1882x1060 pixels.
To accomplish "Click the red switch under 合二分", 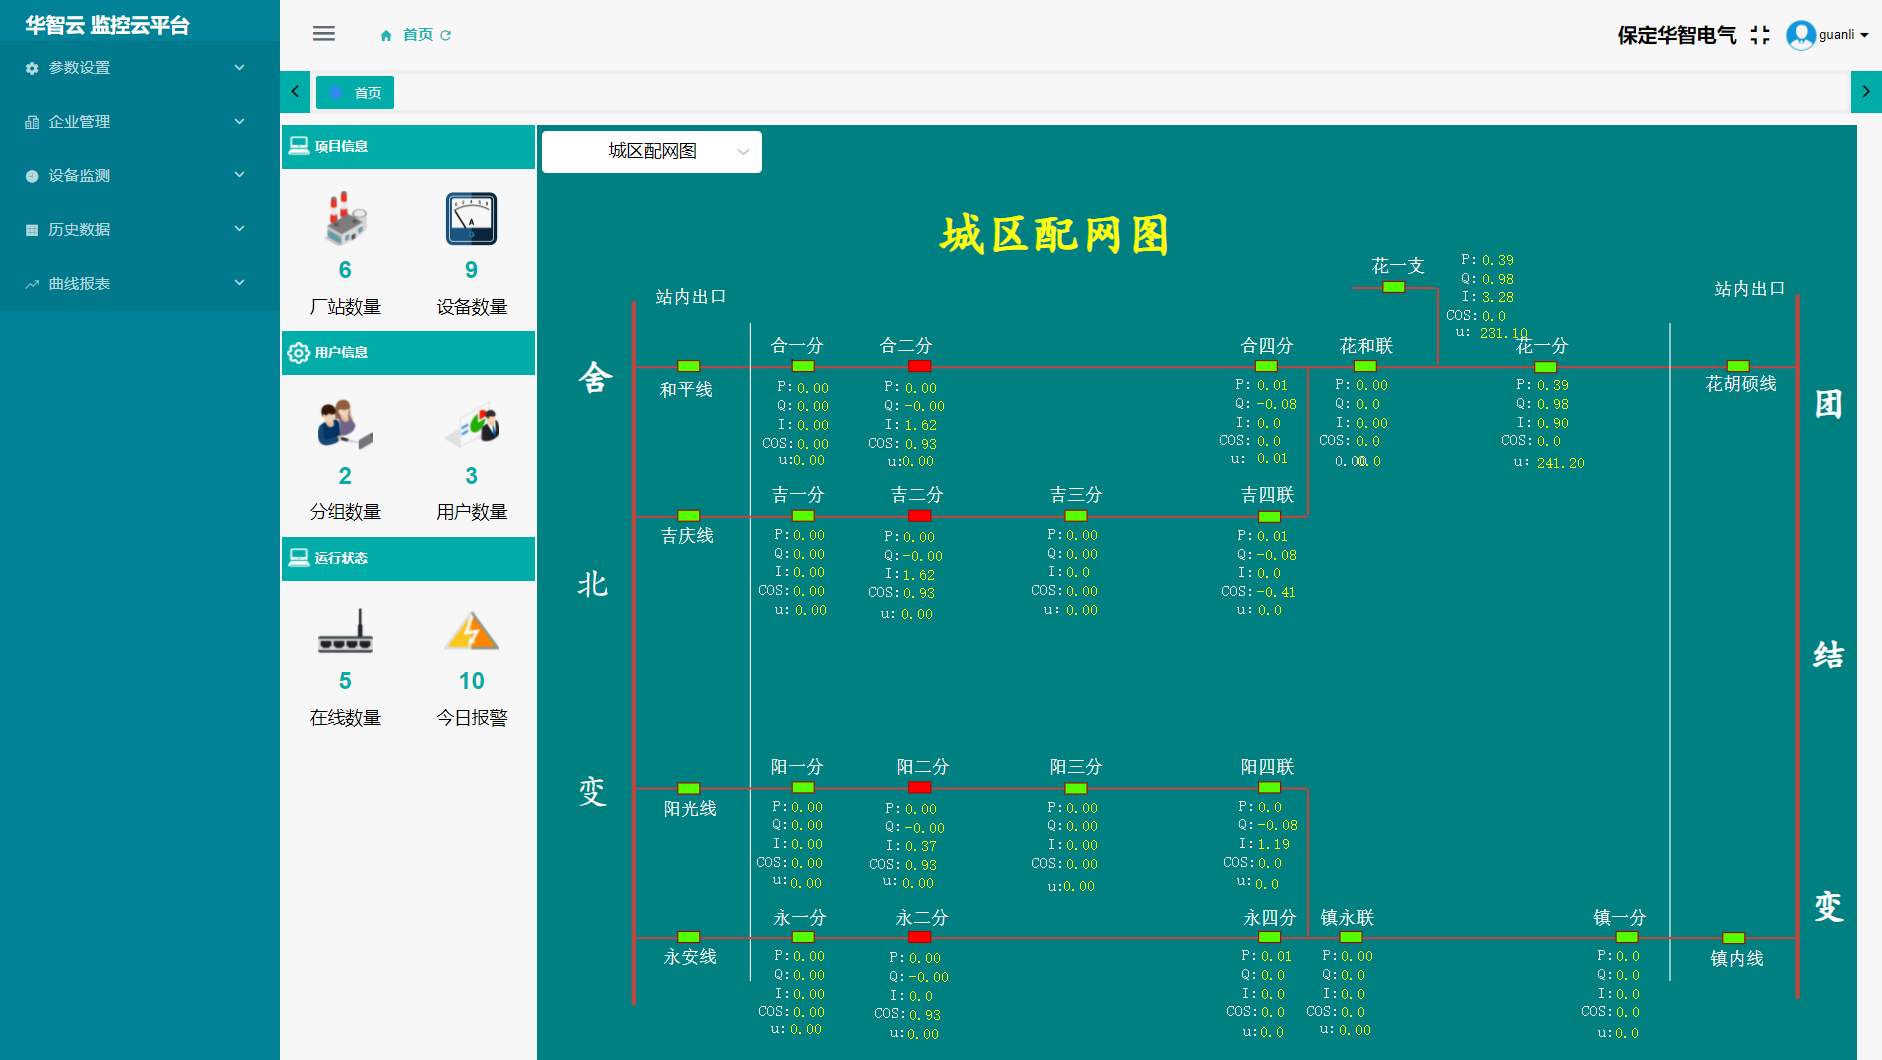I will pos(920,366).
